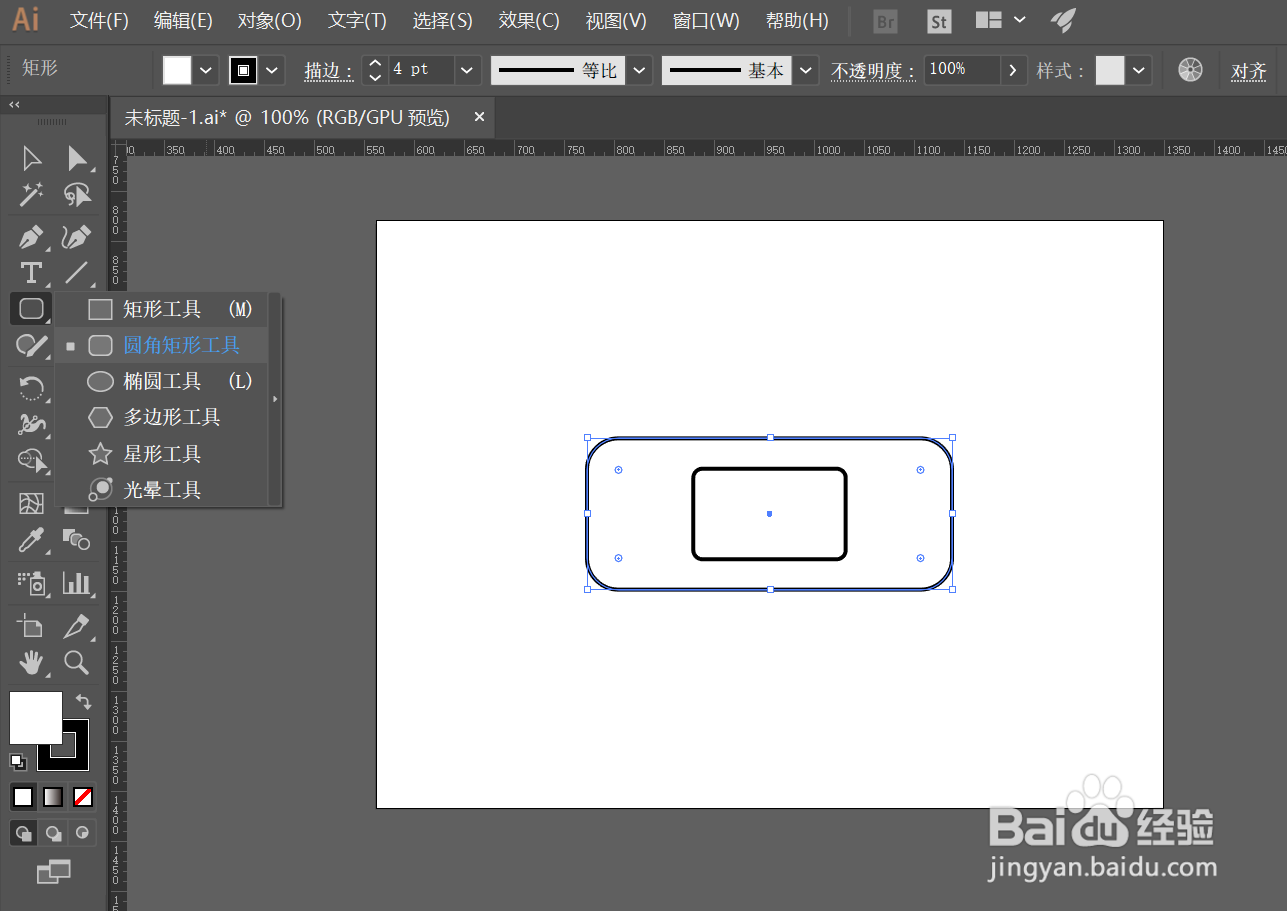1287x911 pixels.
Task: Open the 文件(F) menu
Action: pos(100,21)
